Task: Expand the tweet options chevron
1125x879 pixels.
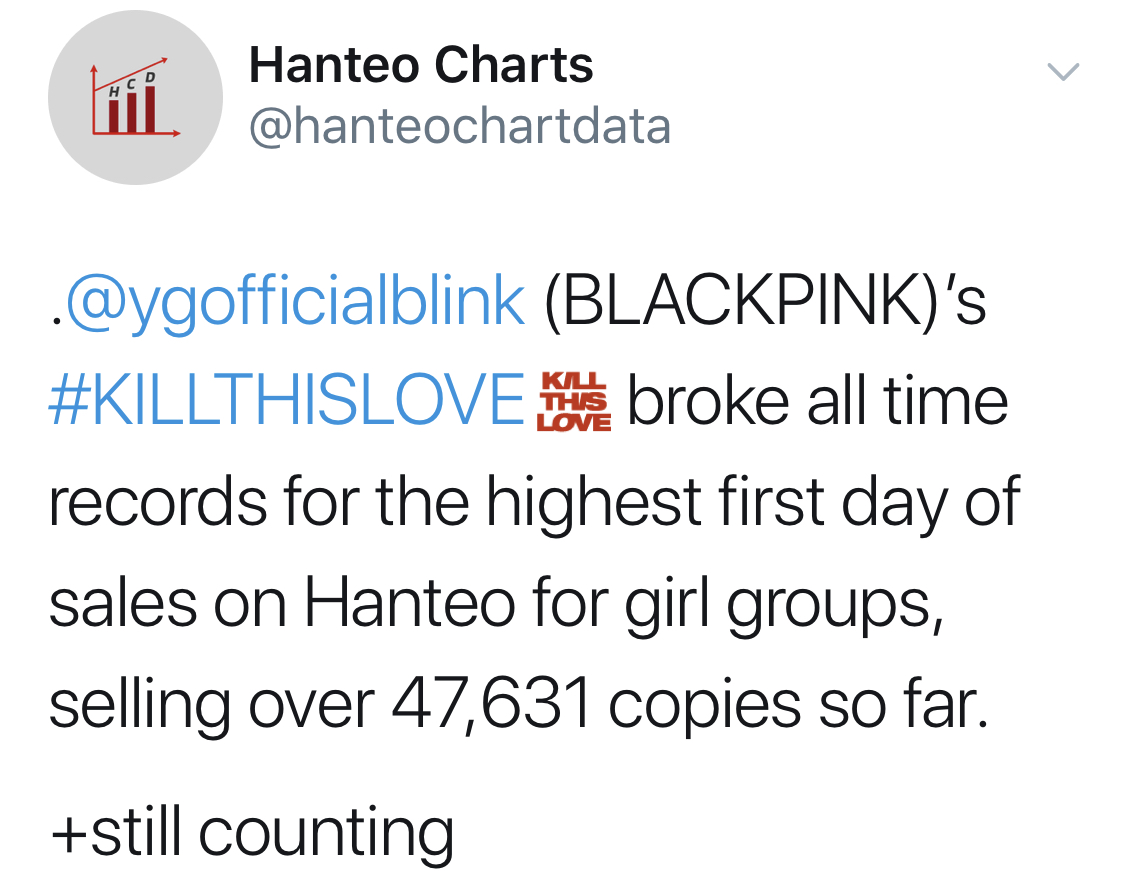Action: click(x=1063, y=71)
